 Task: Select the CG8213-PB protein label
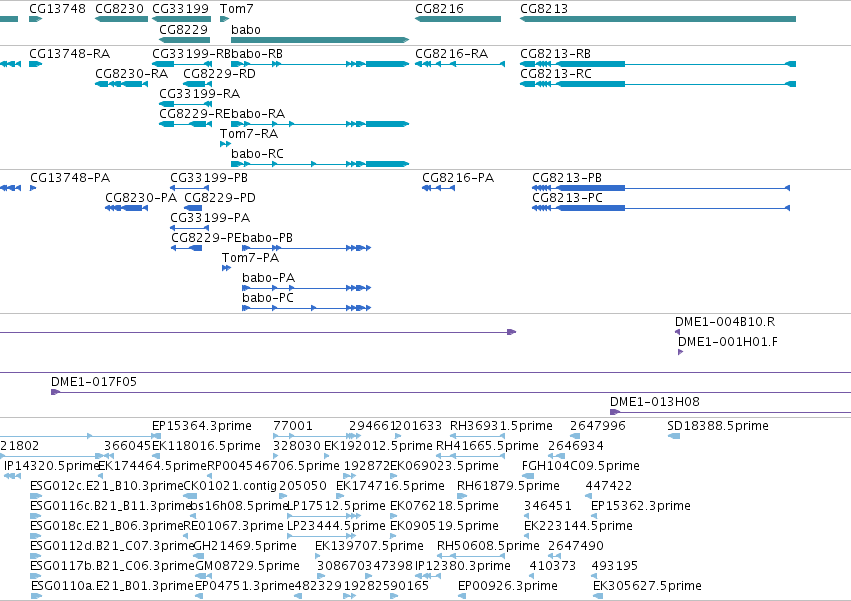(567, 178)
